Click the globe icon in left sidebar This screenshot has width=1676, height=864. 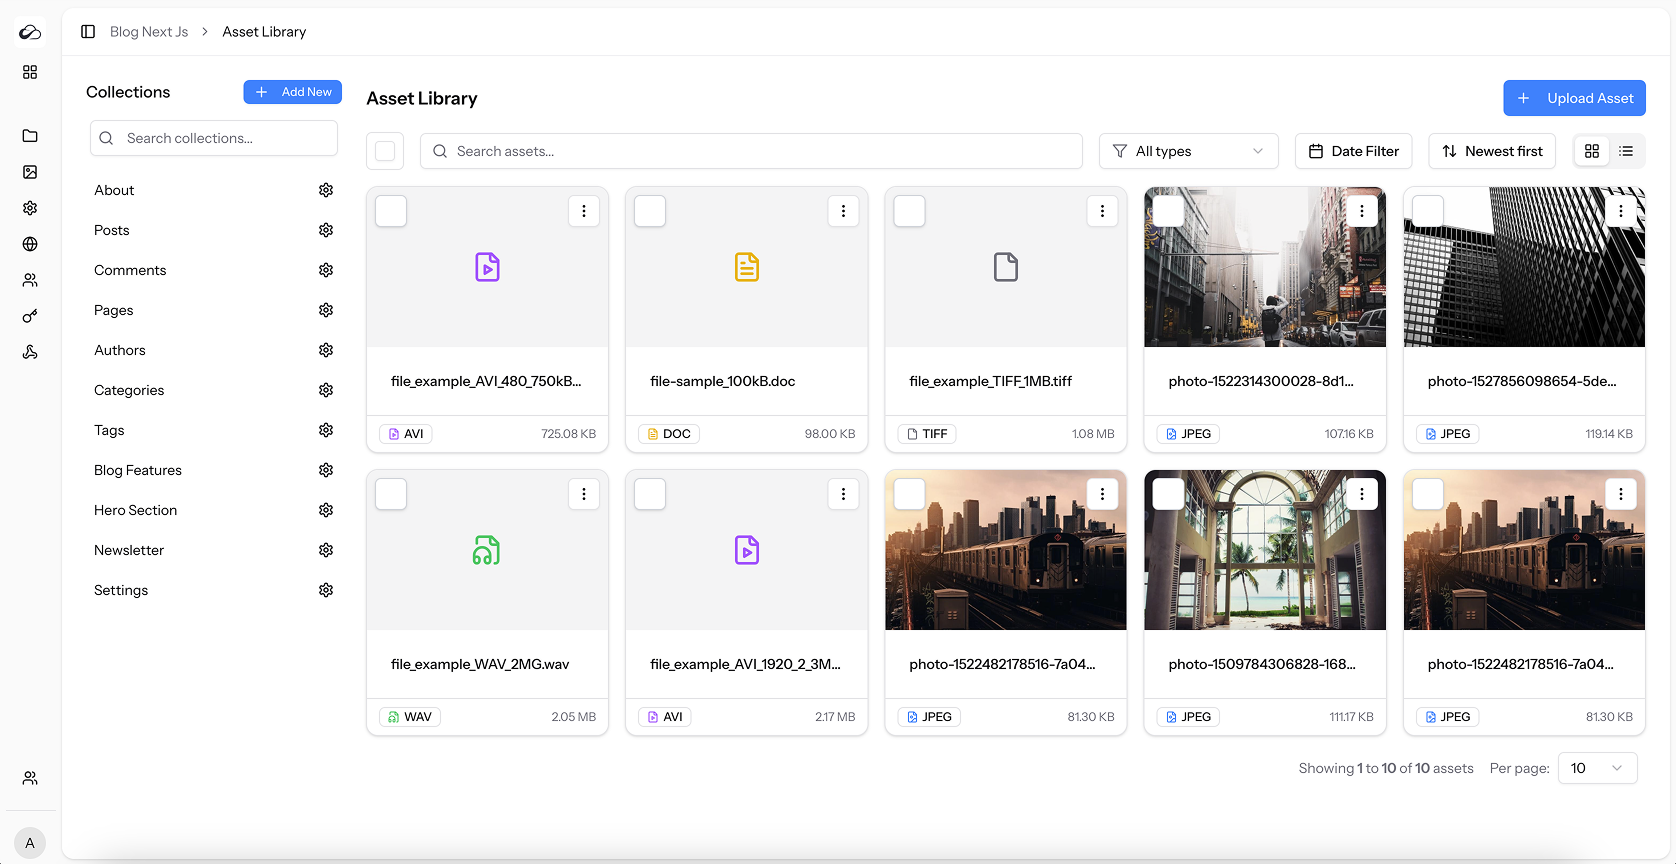(x=30, y=244)
